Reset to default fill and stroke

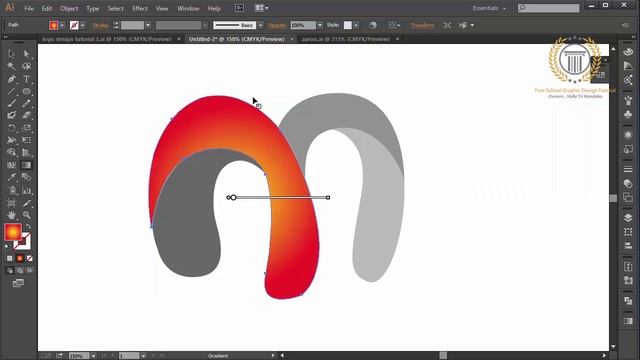tap(7, 247)
